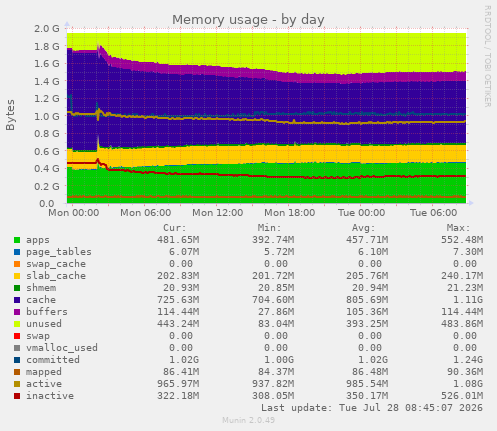Click the buffers purple legend swatch
This screenshot has width=497, height=431.
17,312
